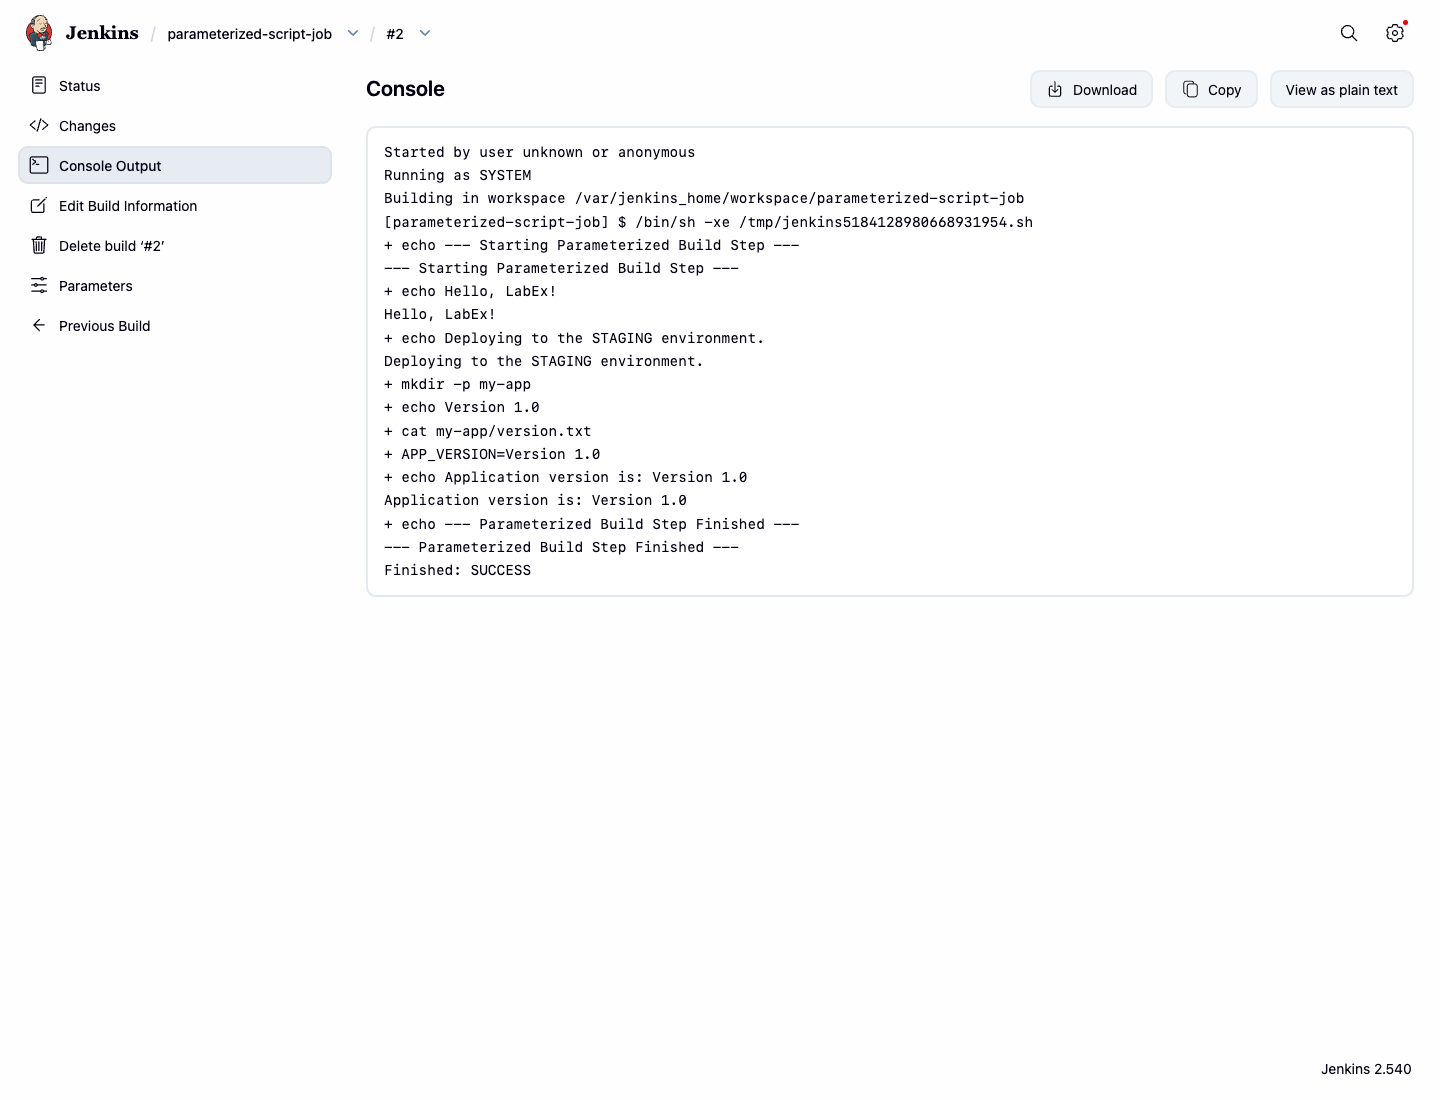Image resolution: width=1440 pixels, height=1100 pixels.
Task: Click the "Building in workspace" console line
Action: click(x=704, y=198)
